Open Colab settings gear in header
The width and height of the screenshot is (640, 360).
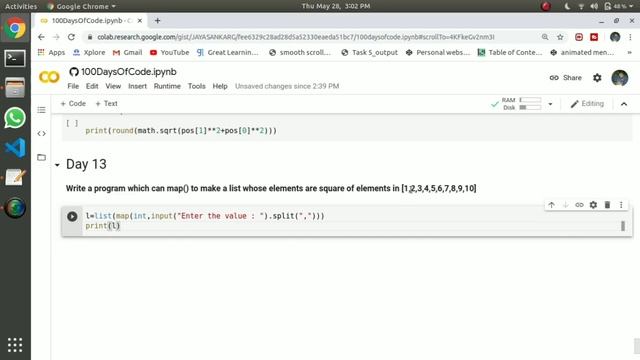point(597,78)
